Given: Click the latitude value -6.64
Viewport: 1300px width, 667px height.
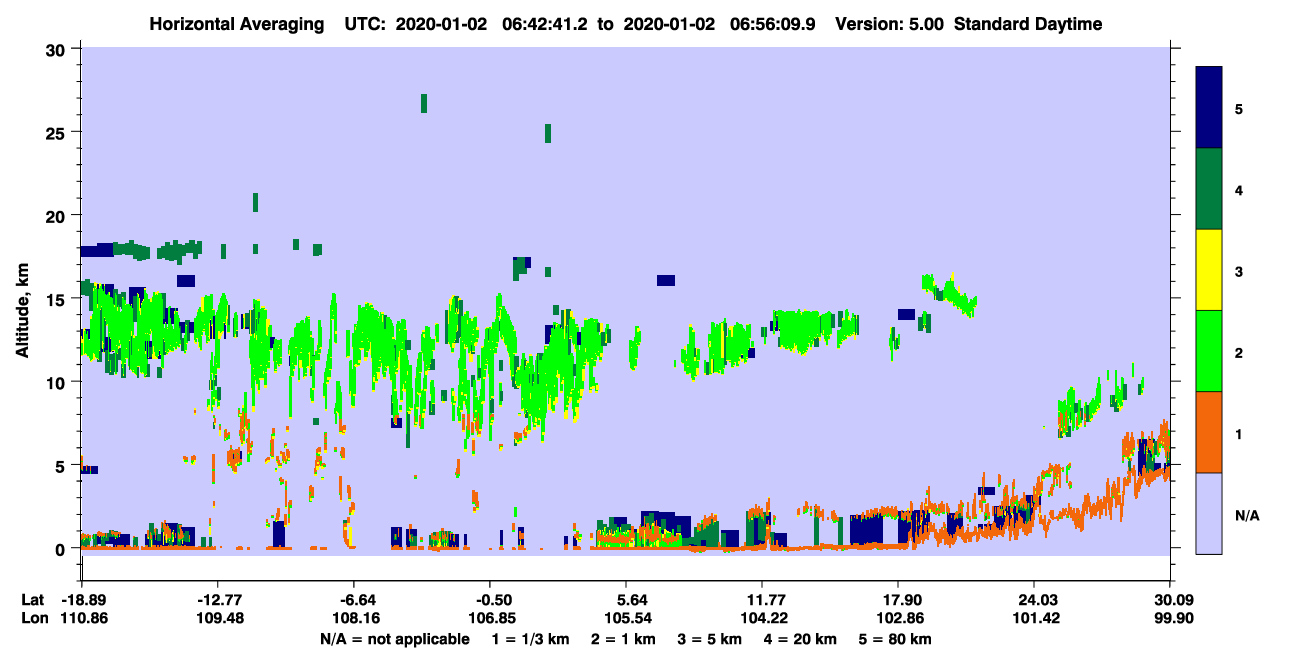Looking at the screenshot, I should click(353, 600).
